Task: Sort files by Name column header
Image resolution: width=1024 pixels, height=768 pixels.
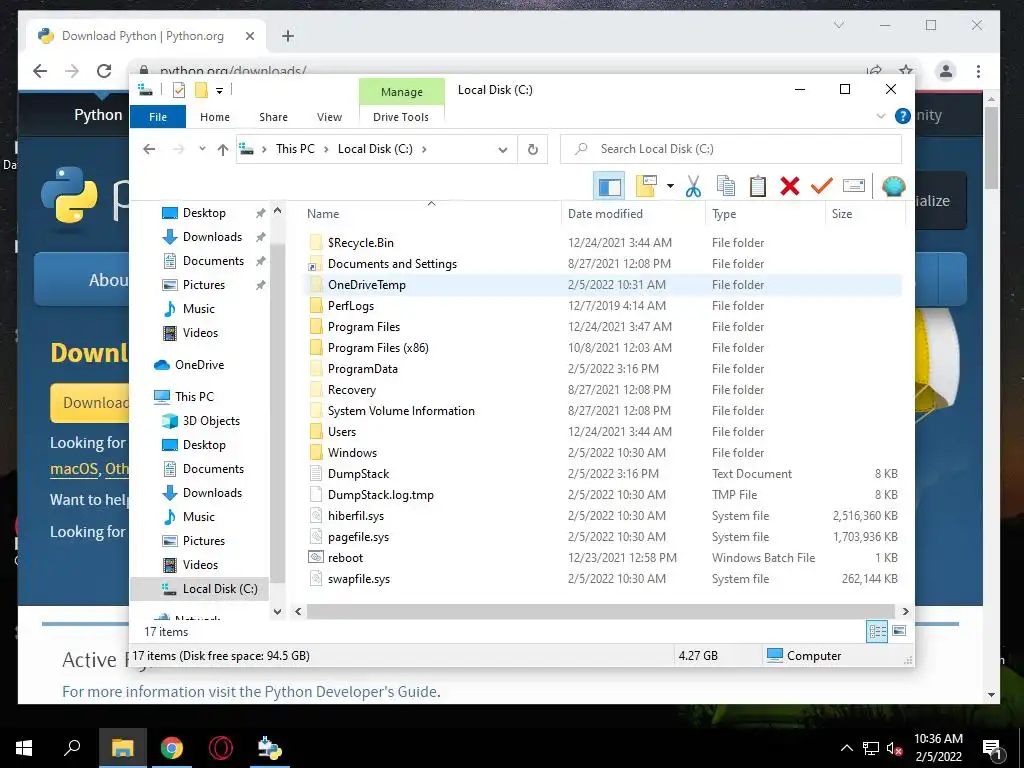Action: pyautogui.click(x=431, y=214)
